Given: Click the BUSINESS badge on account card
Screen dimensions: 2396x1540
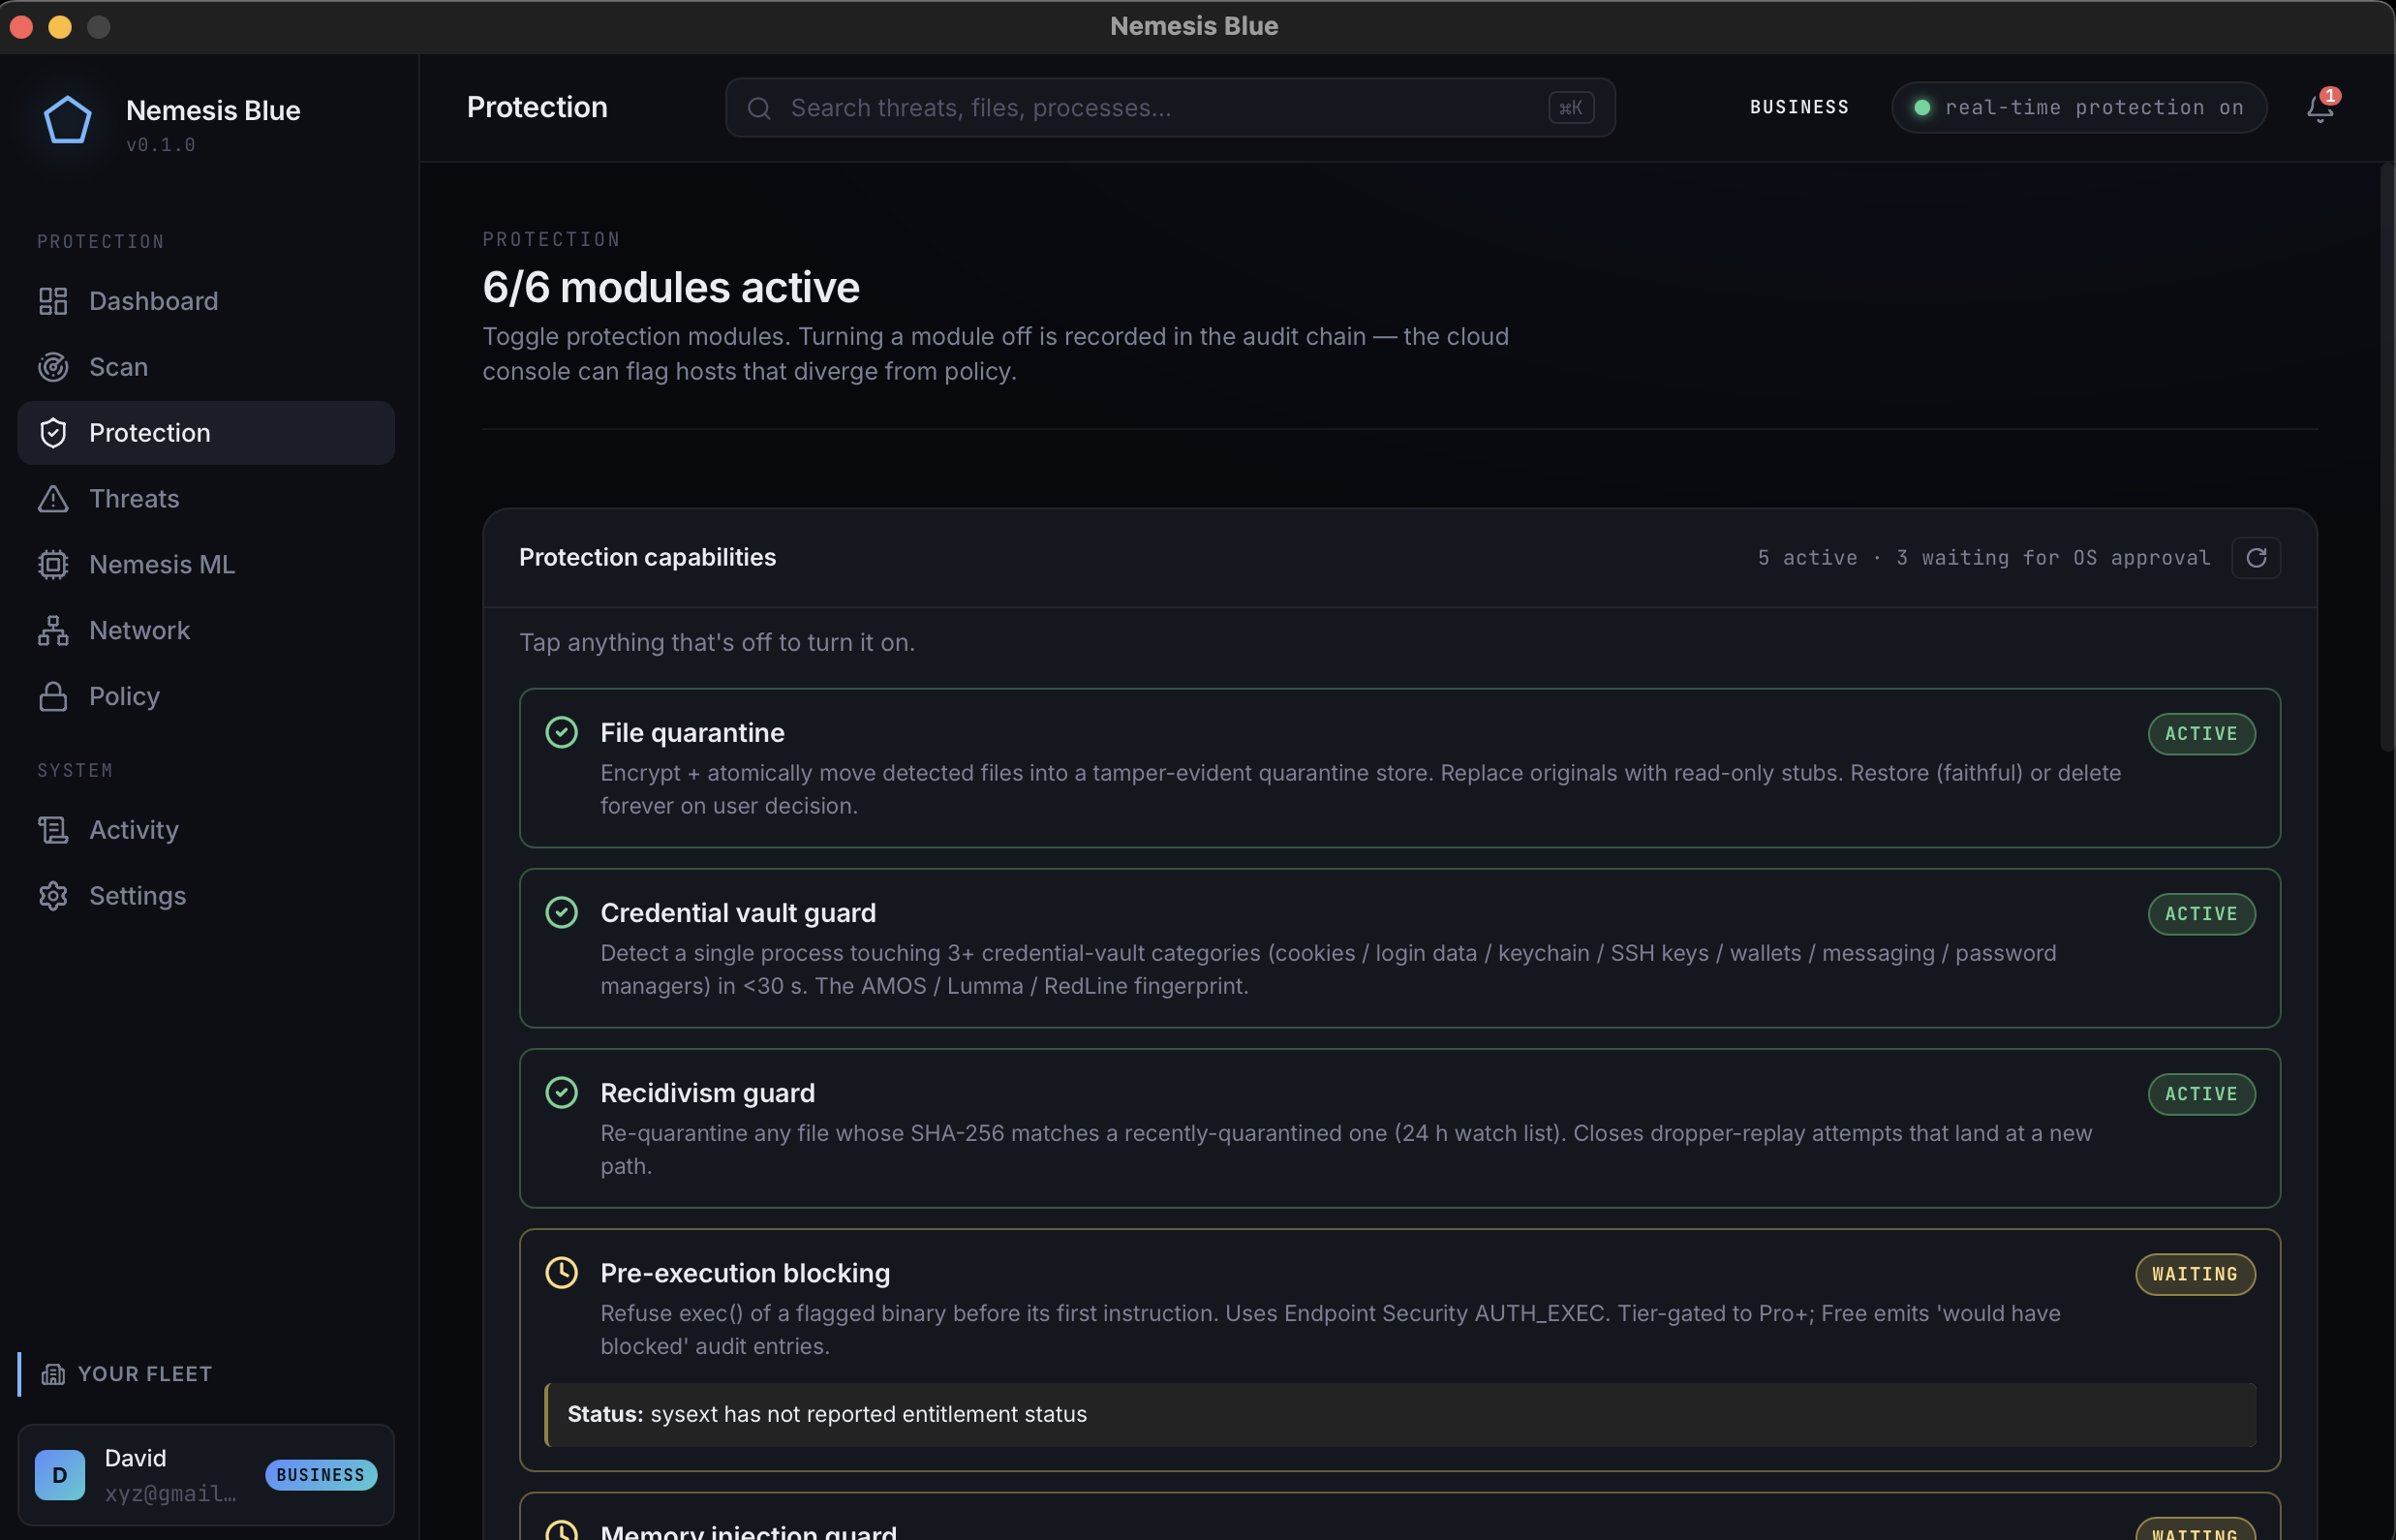Looking at the screenshot, I should (x=321, y=1475).
